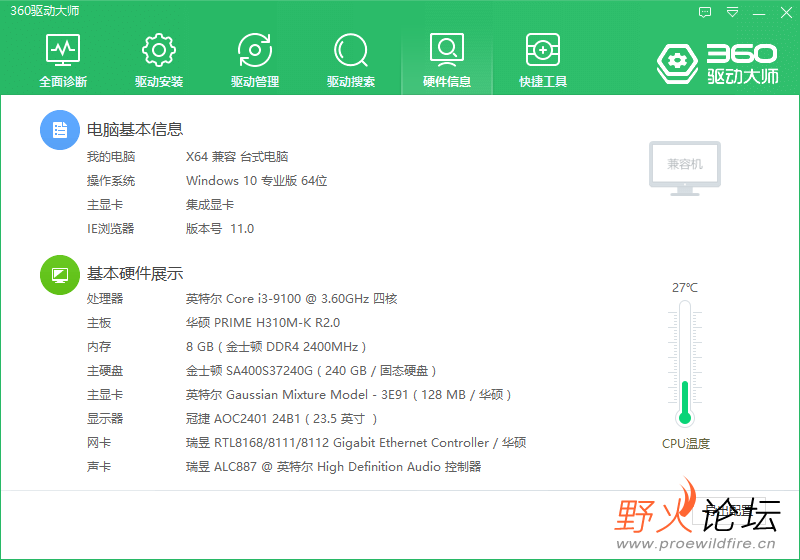Open the main menu dropdown triangle icon
This screenshot has width=800, height=560.
tap(732, 12)
